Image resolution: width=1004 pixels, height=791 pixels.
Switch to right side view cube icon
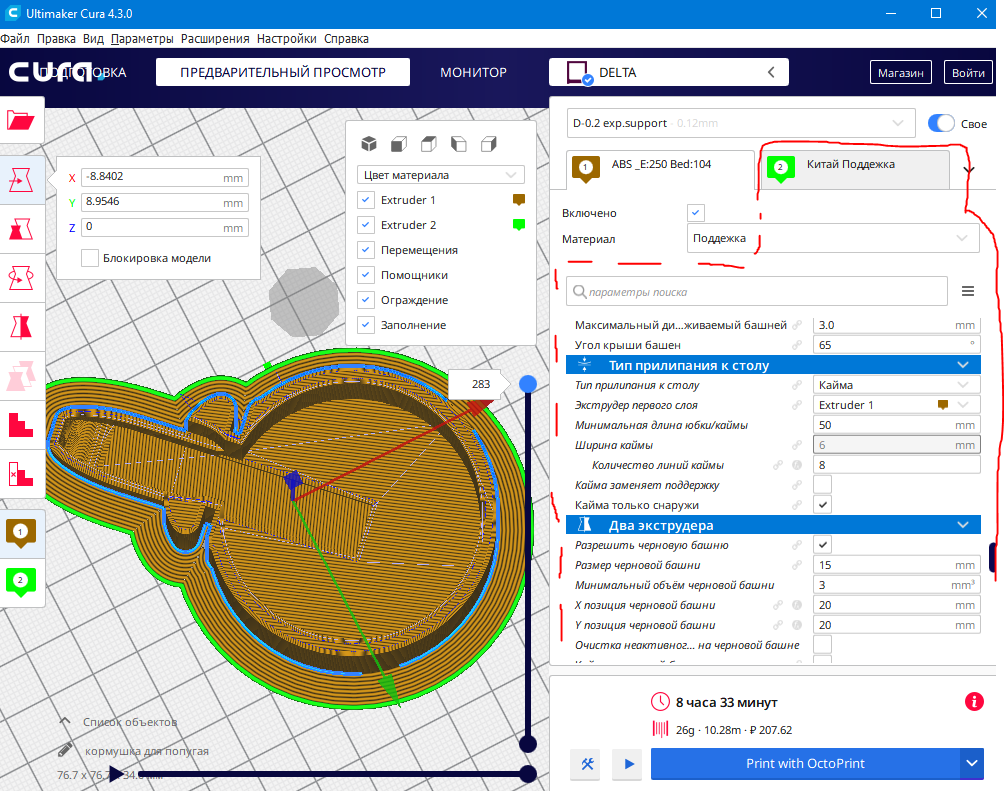[489, 144]
